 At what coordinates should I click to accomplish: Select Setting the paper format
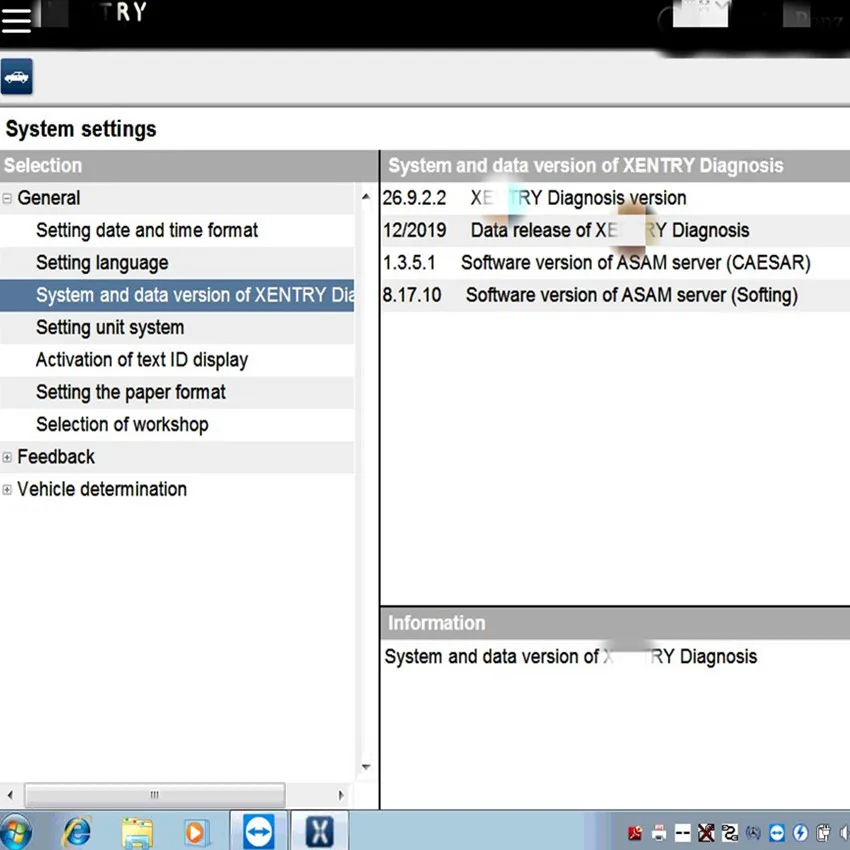click(131, 392)
